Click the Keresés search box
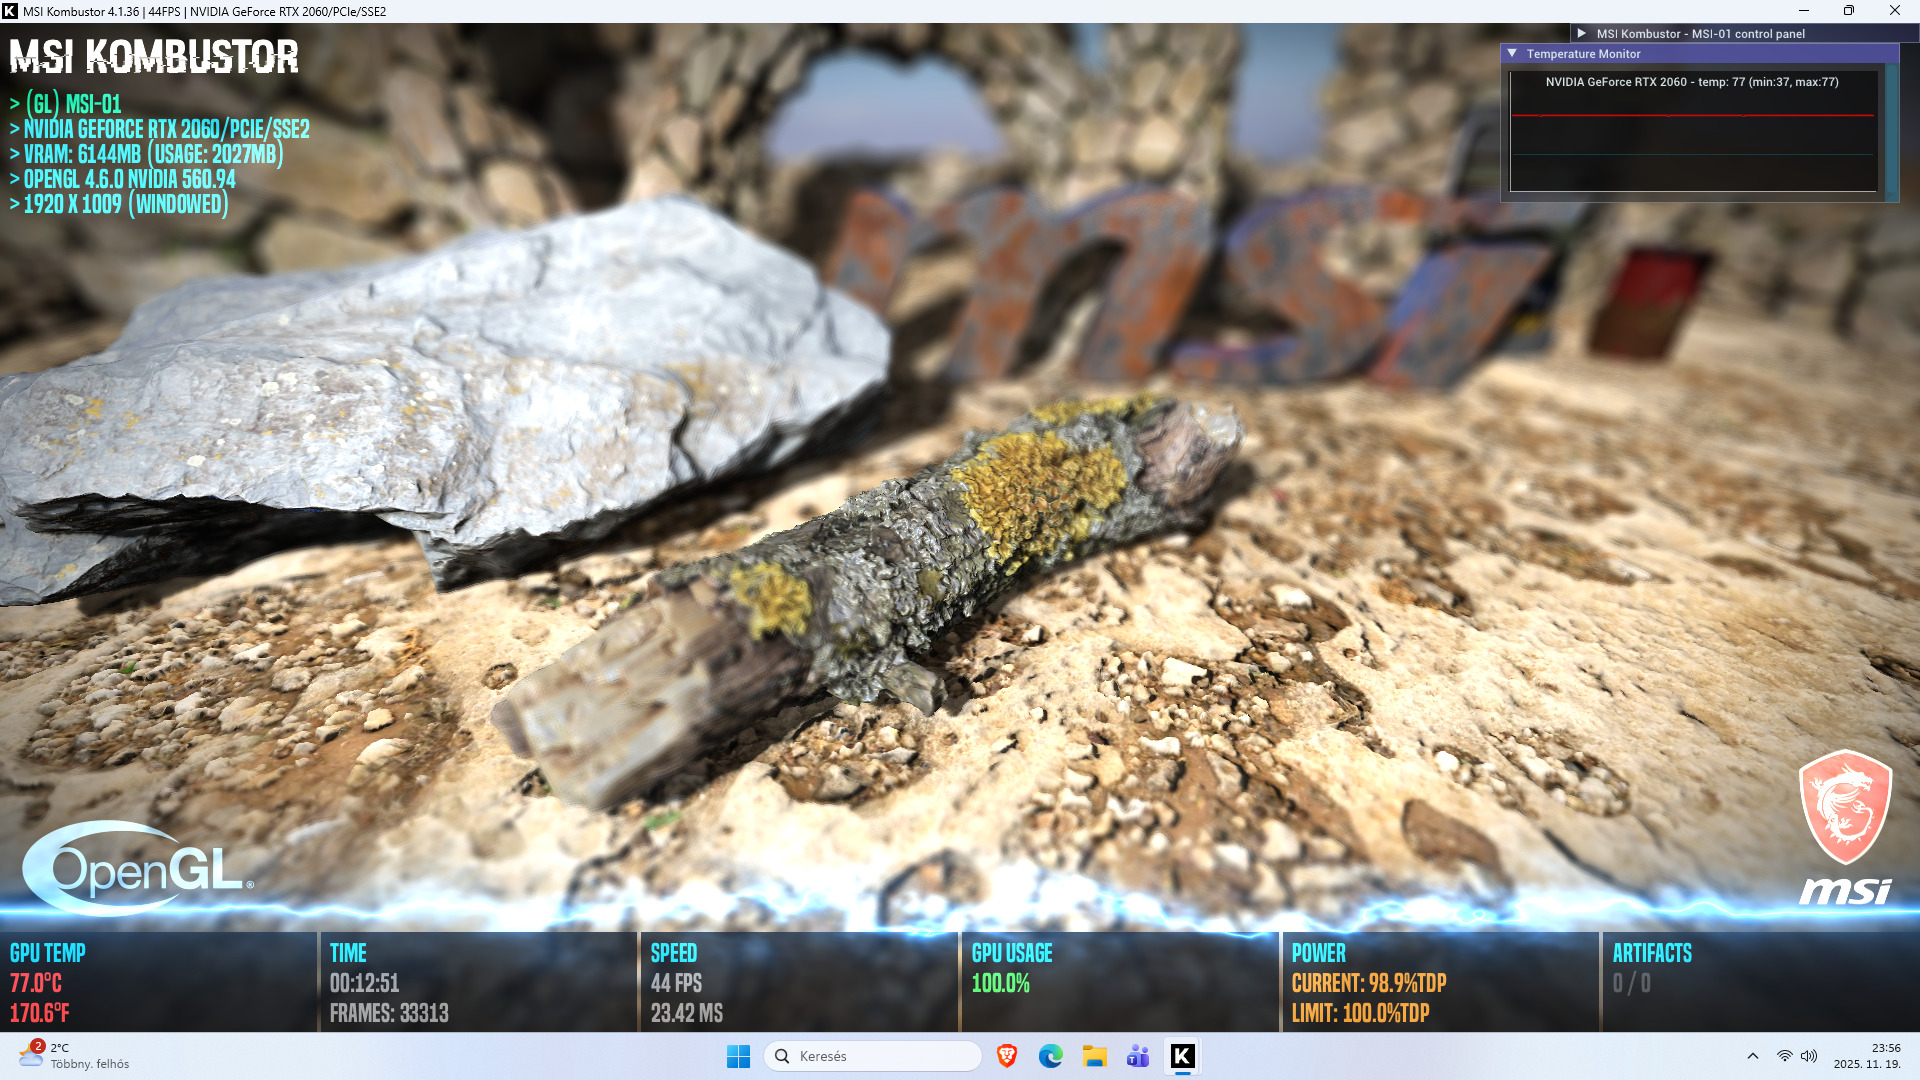This screenshot has width=1920, height=1080. (x=873, y=1056)
